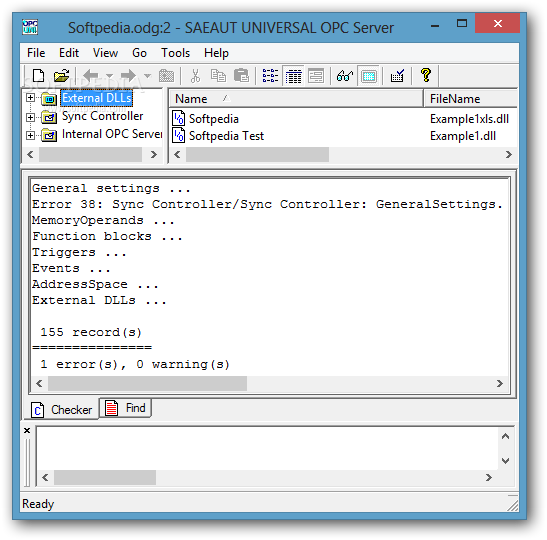Click the Find binoculars icon

click(x=345, y=75)
